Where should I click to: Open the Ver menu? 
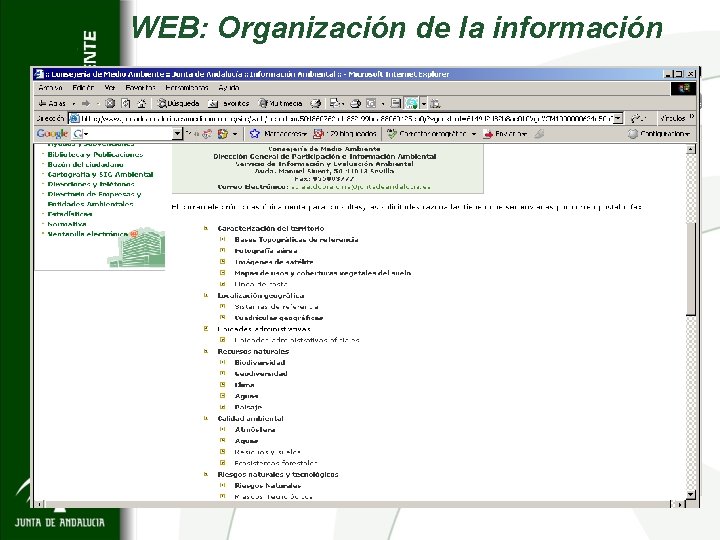click(x=110, y=88)
